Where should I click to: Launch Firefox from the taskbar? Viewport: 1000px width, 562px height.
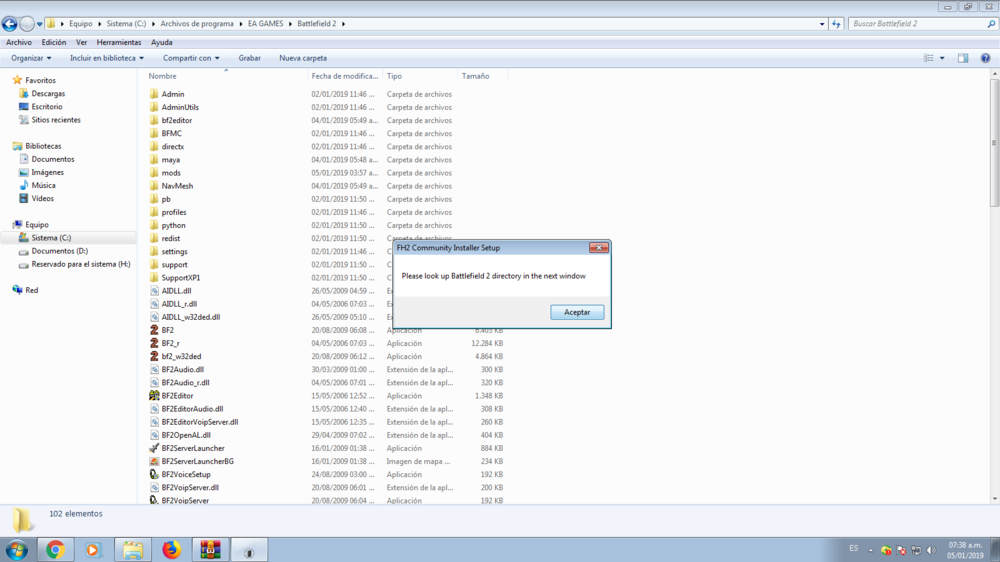pyautogui.click(x=171, y=550)
